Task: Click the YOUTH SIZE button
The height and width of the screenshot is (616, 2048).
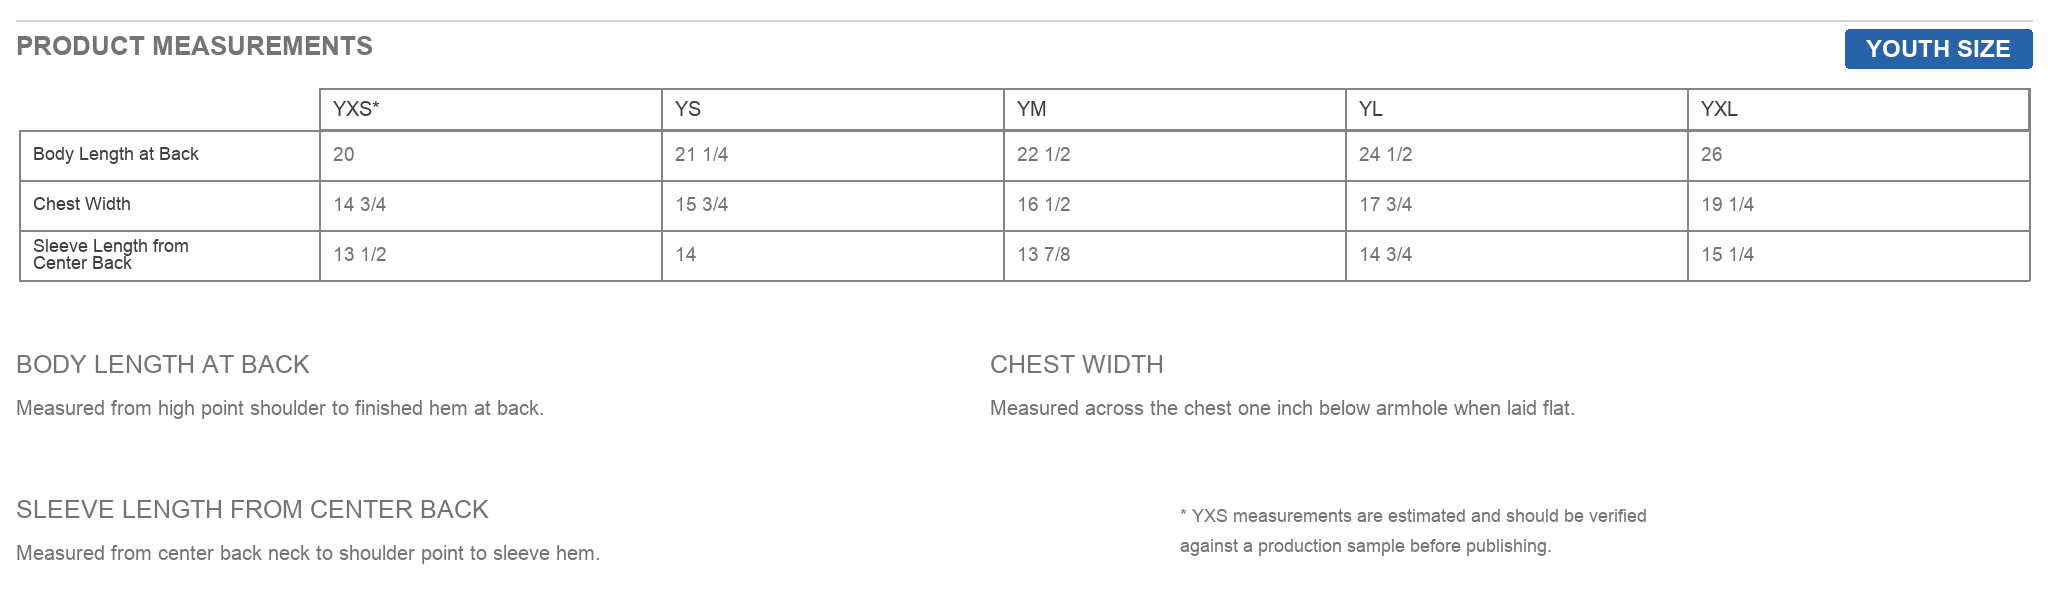Action: tap(1938, 49)
